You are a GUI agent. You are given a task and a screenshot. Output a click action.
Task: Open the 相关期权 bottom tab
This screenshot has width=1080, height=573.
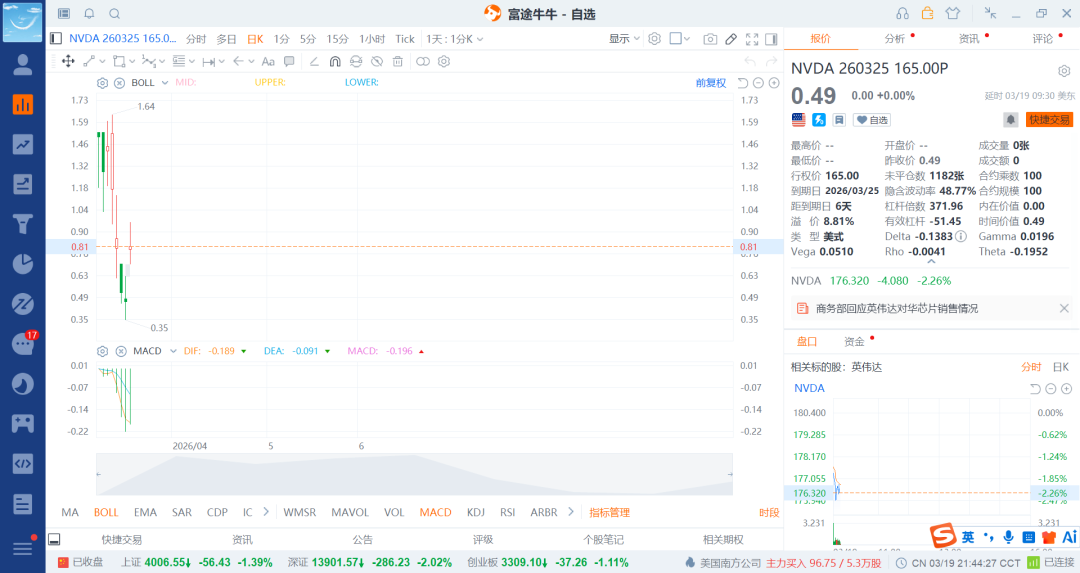point(723,540)
